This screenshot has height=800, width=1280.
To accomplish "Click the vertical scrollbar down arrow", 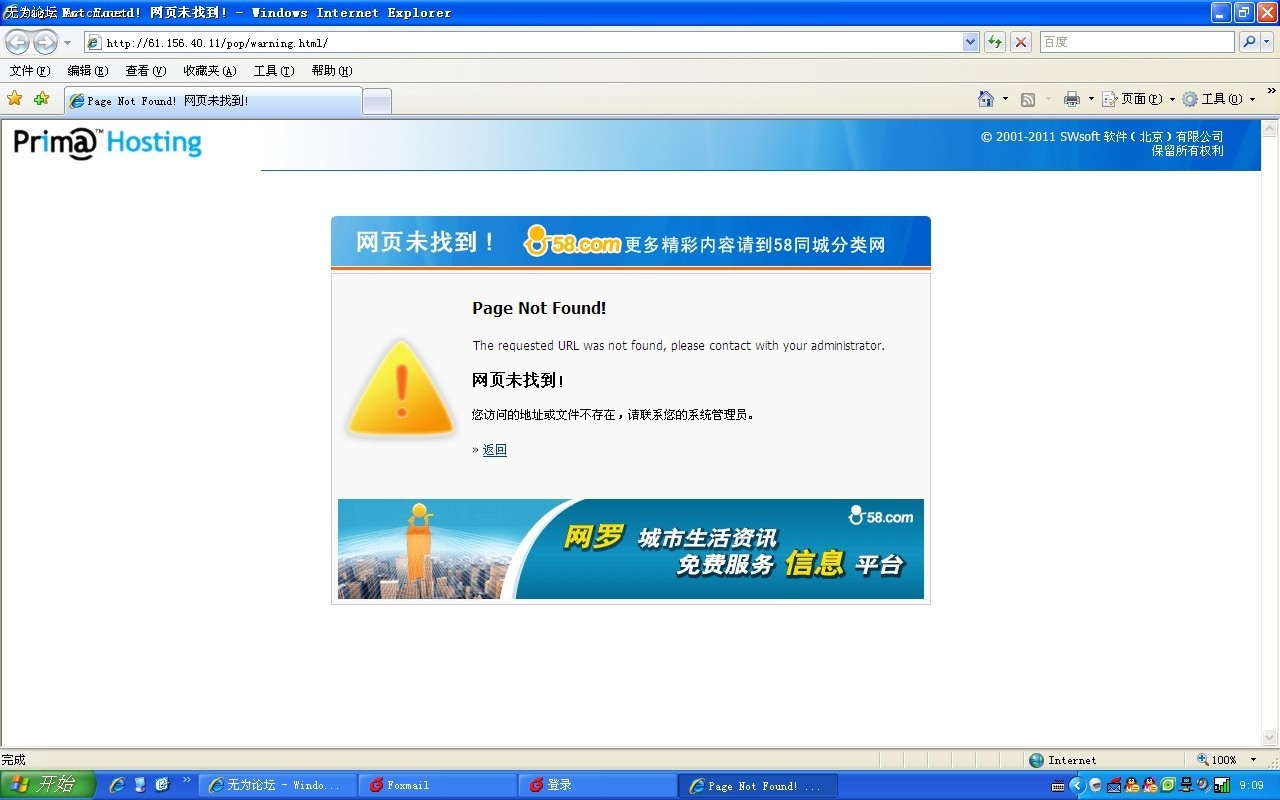I will (x=1270, y=738).
